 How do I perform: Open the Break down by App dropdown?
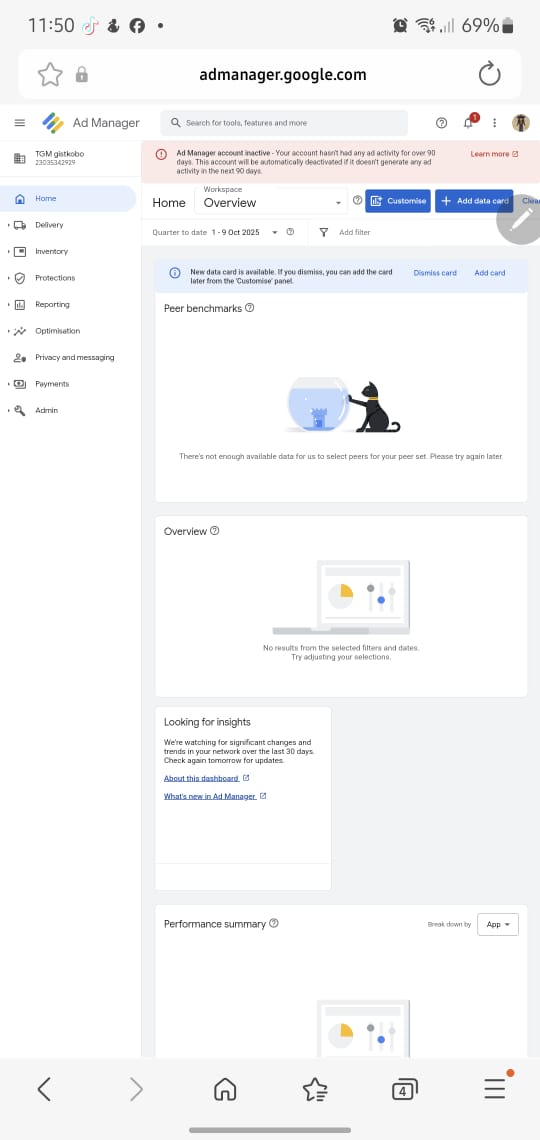[x=498, y=924]
